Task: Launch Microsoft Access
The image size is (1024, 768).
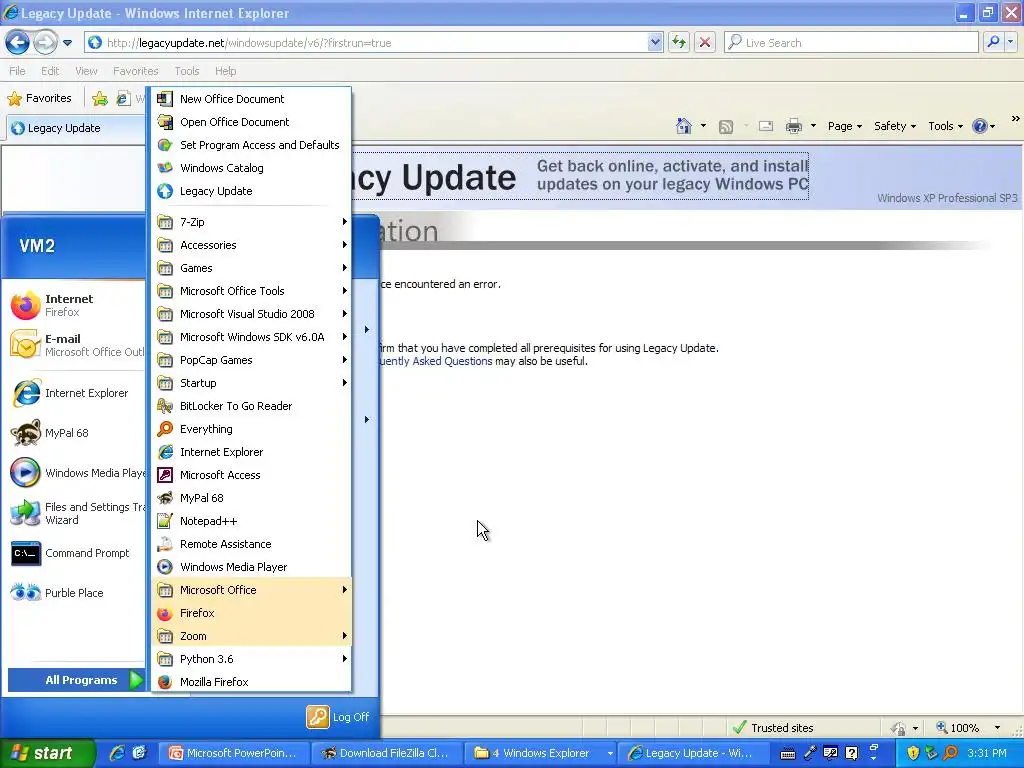Action: click(x=251, y=475)
